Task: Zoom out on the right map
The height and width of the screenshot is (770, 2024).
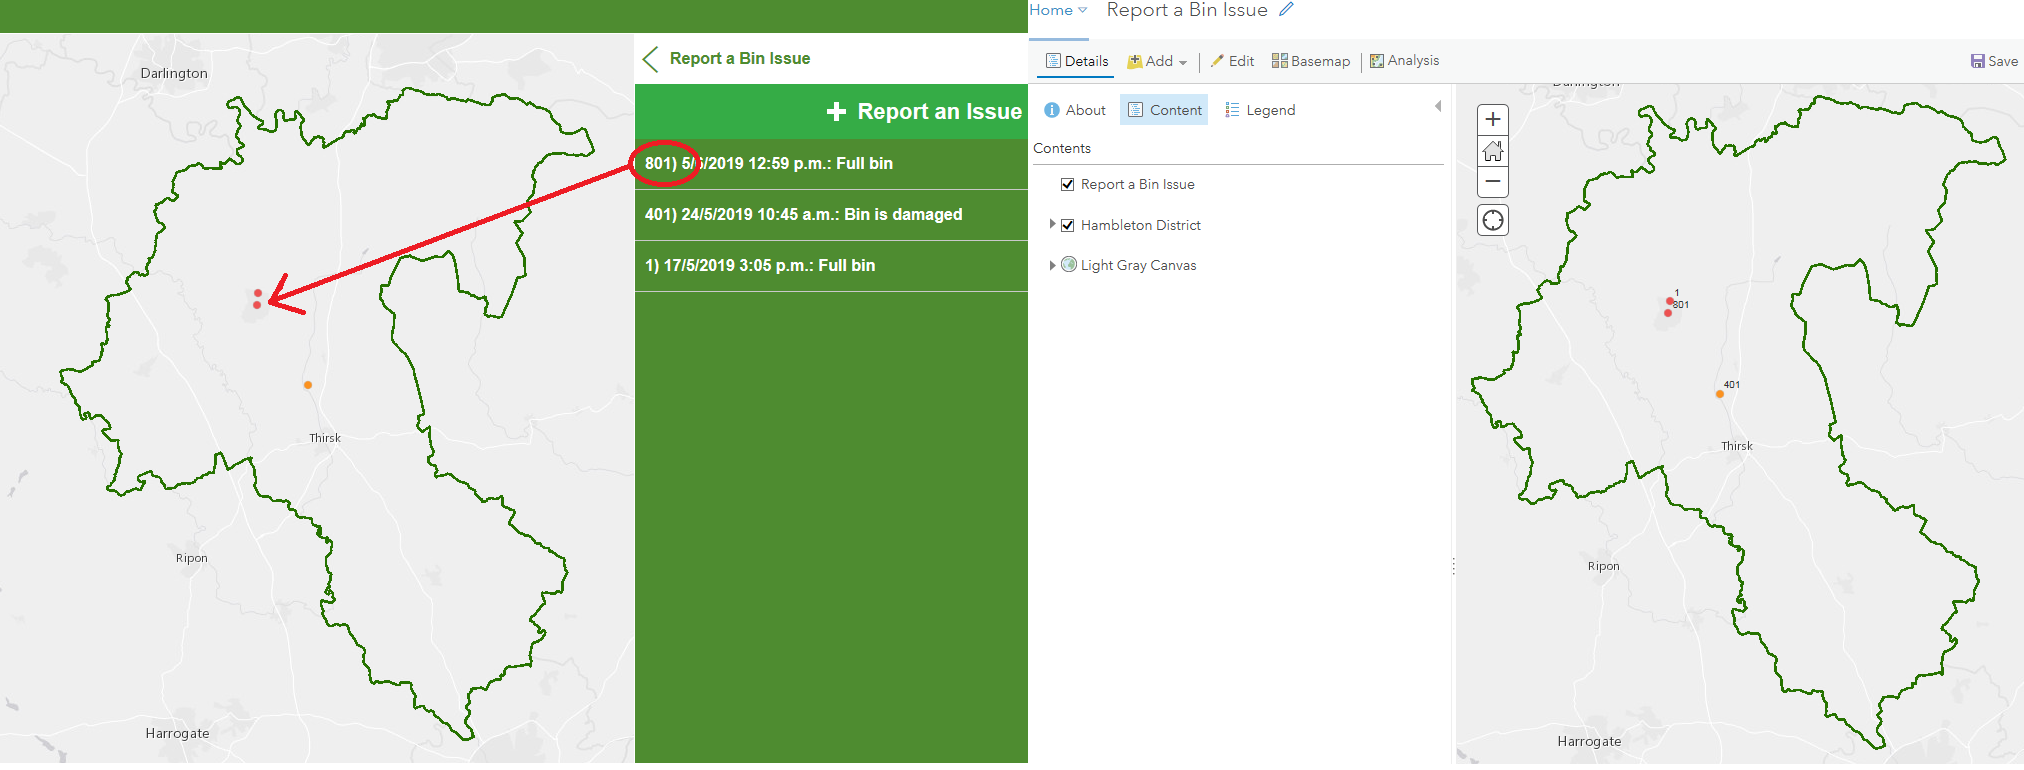Action: point(1493,182)
